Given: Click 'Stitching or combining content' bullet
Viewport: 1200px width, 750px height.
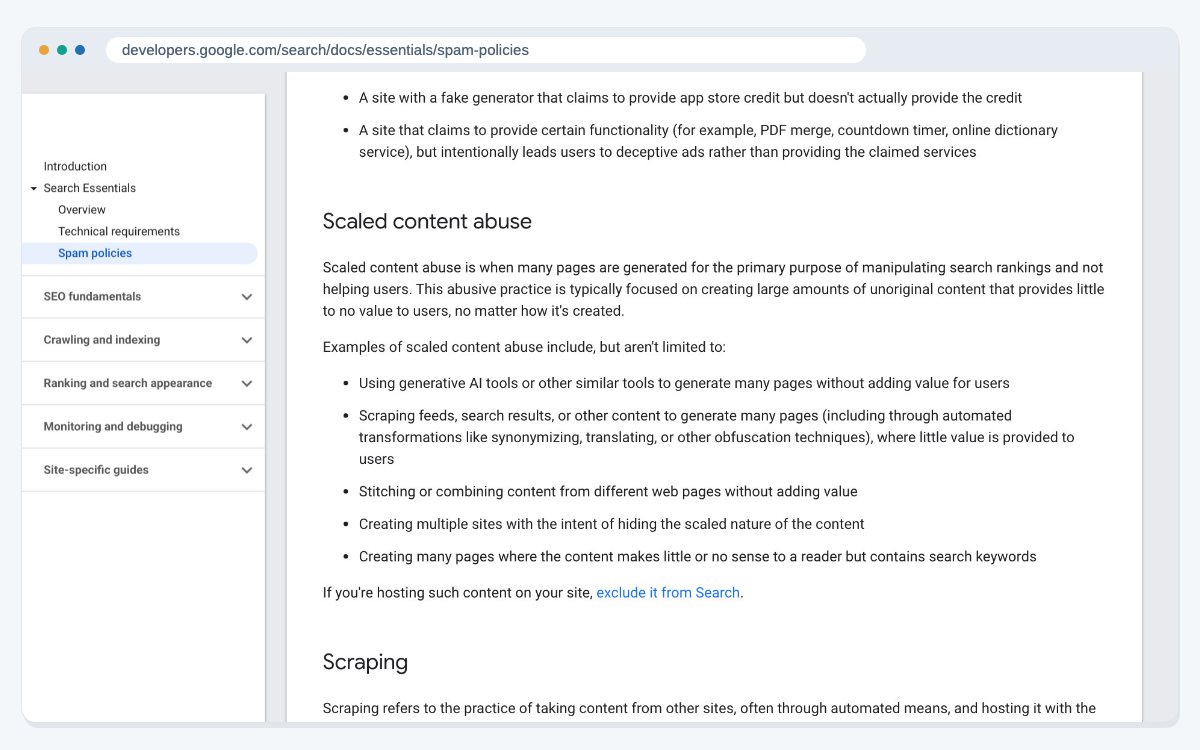Looking at the screenshot, I should coord(608,492).
